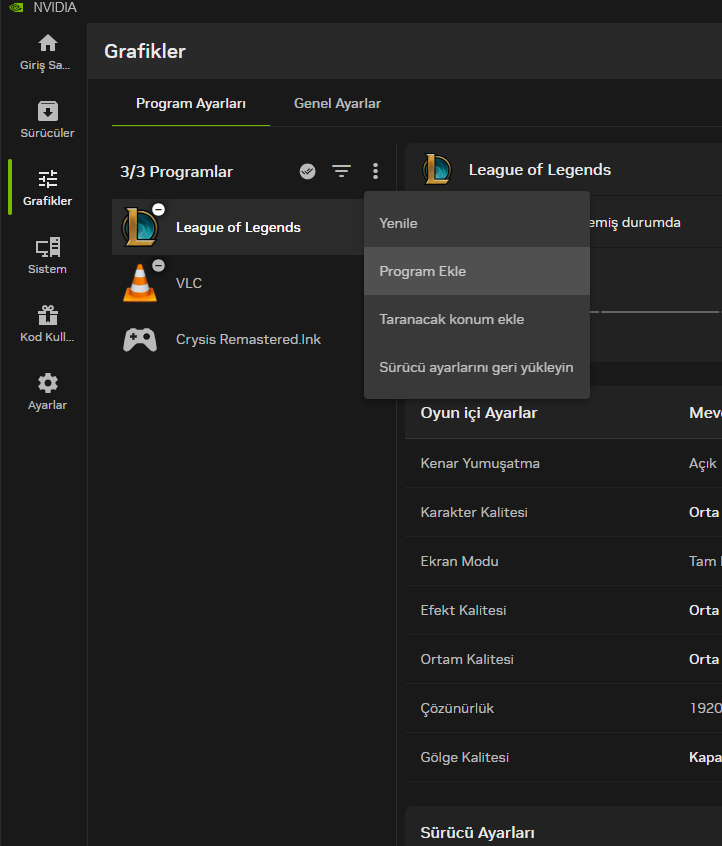Image resolution: width=722 pixels, height=846 pixels.
Task: Open the Sistem sidebar section
Action: point(47,248)
